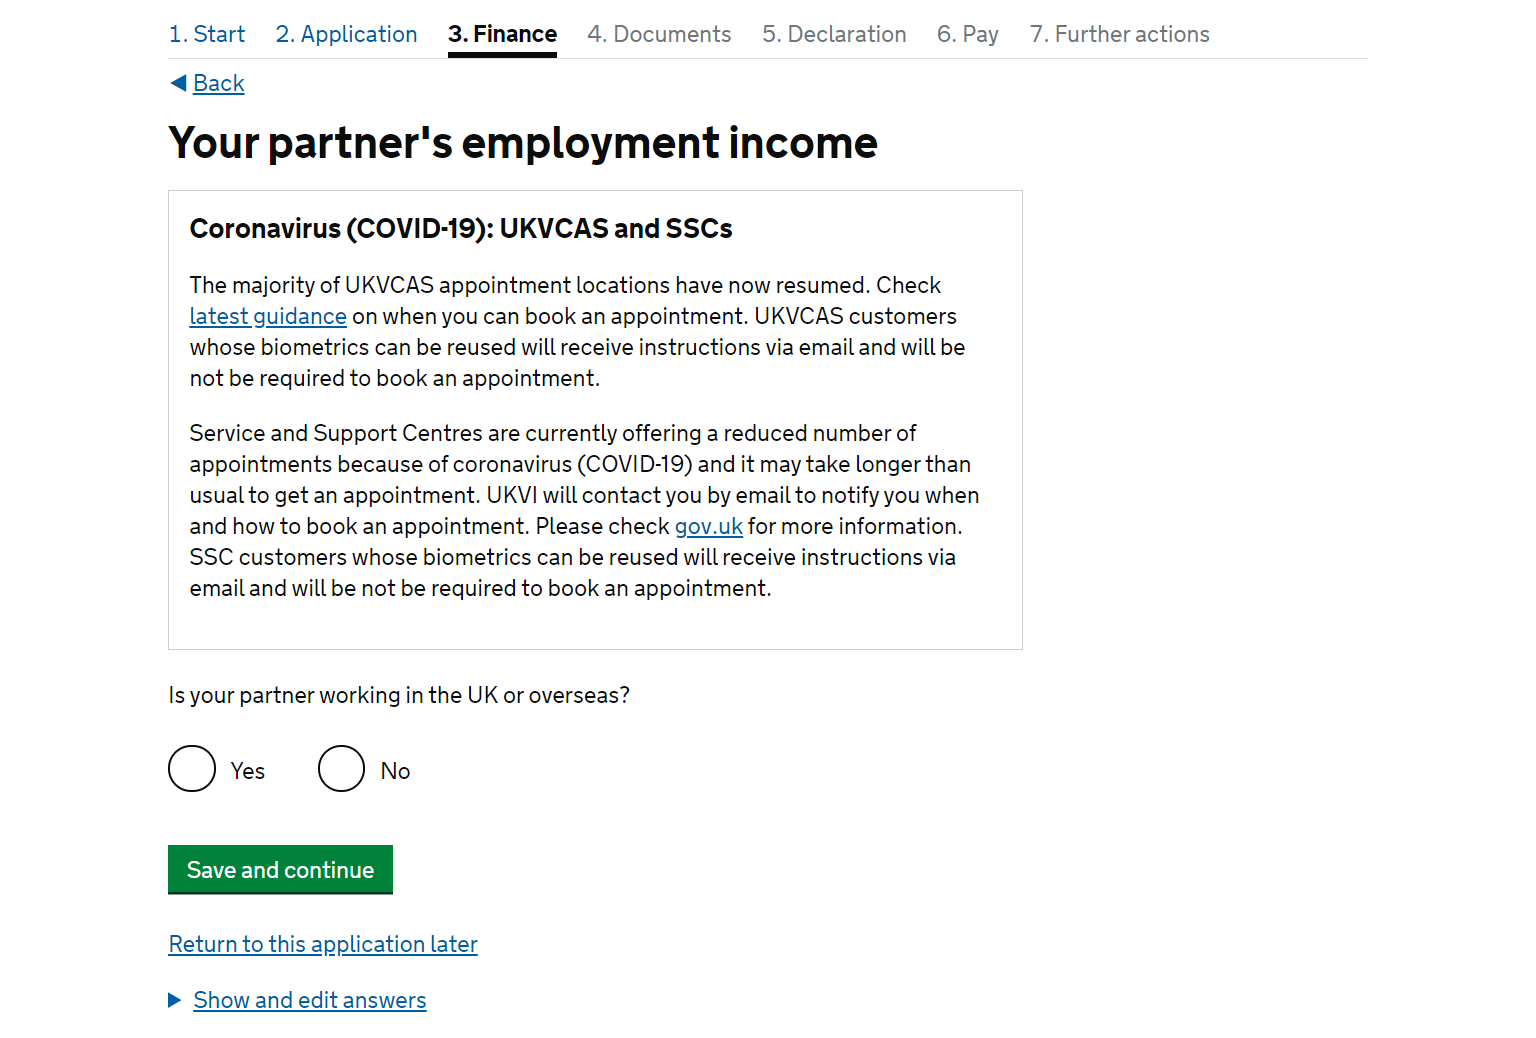Click the Back arrow icon
Viewport: 1536px width, 1038px height.
178,83
